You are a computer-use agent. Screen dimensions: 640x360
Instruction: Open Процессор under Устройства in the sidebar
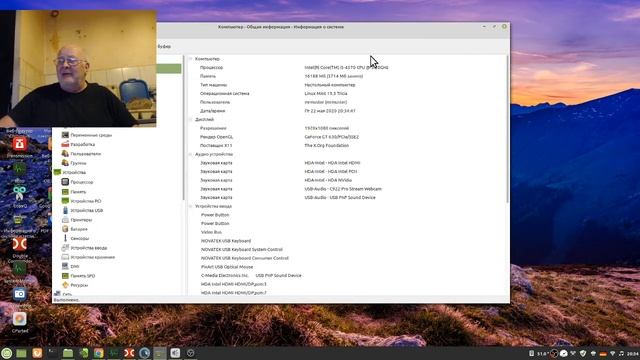click(x=82, y=182)
